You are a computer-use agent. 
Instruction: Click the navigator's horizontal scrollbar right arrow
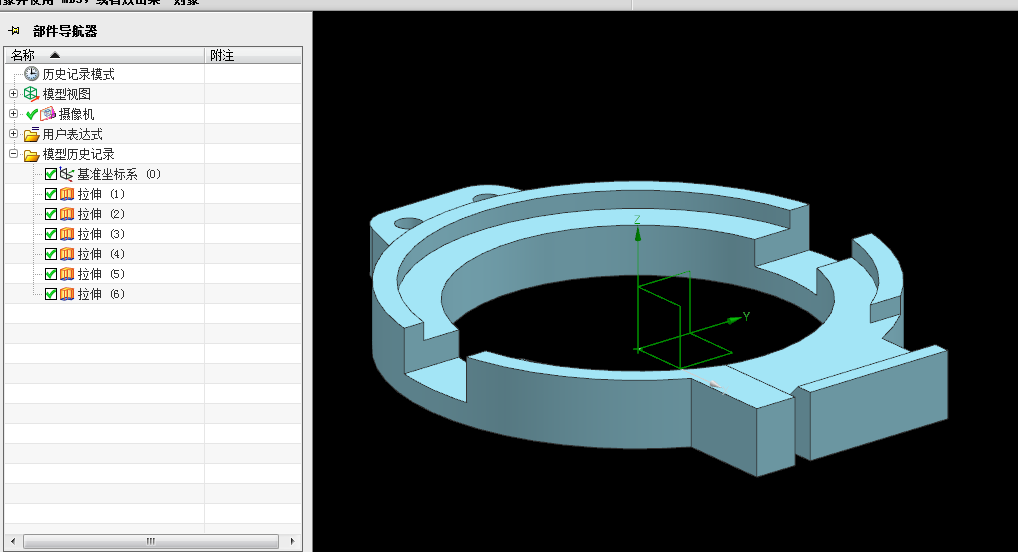pyautogui.click(x=293, y=541)
